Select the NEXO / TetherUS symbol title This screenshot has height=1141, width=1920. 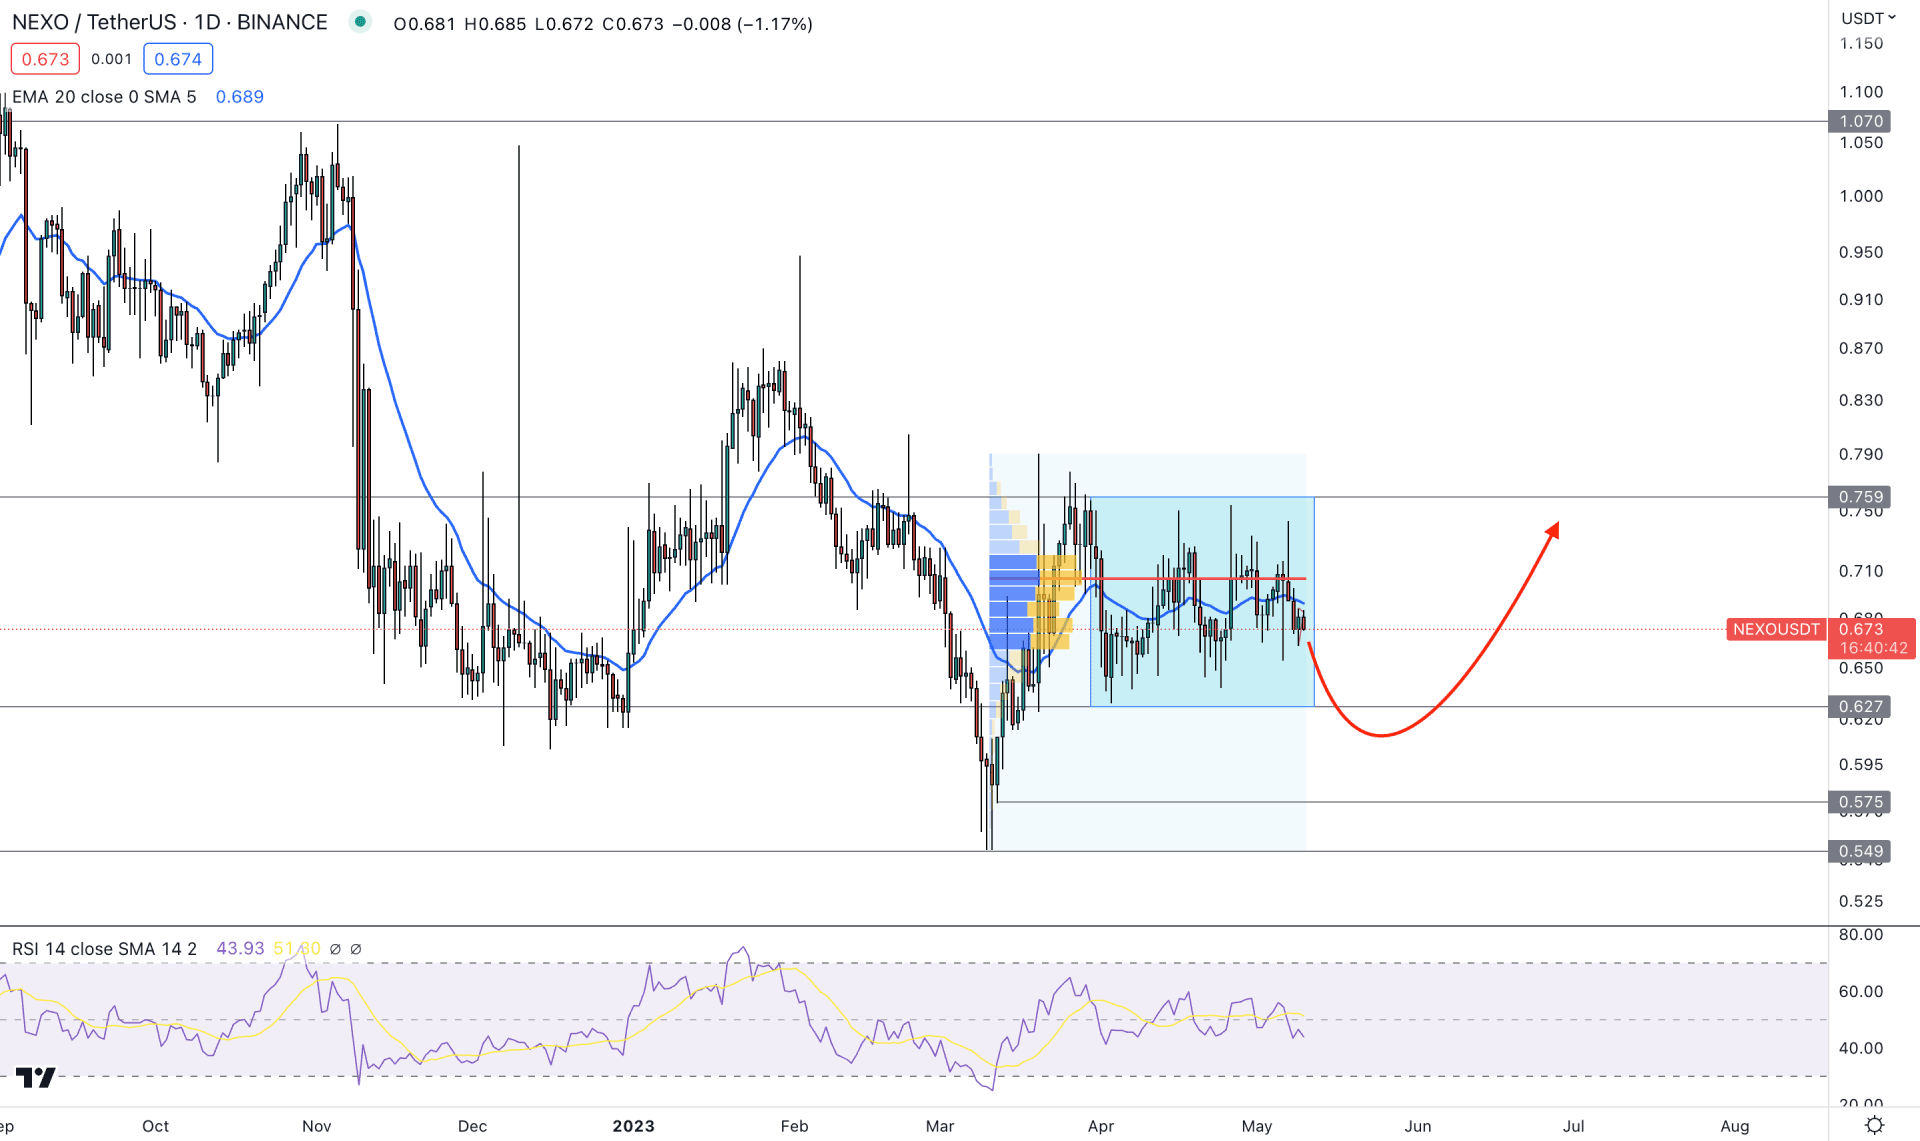click(170, 22)
